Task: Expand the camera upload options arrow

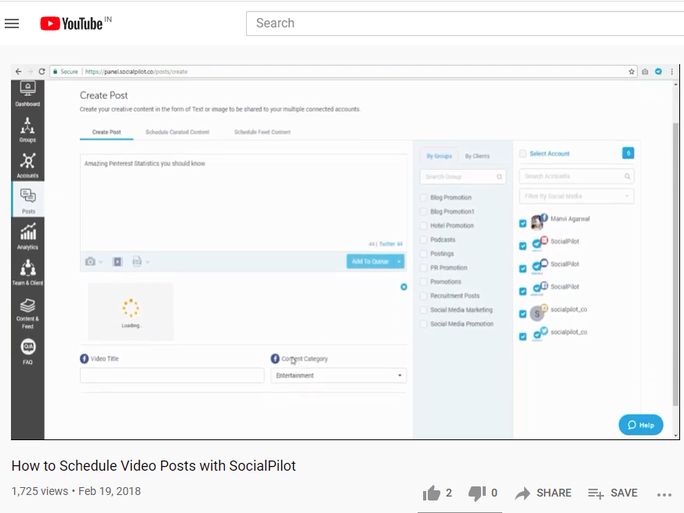Action: (101, 262)
